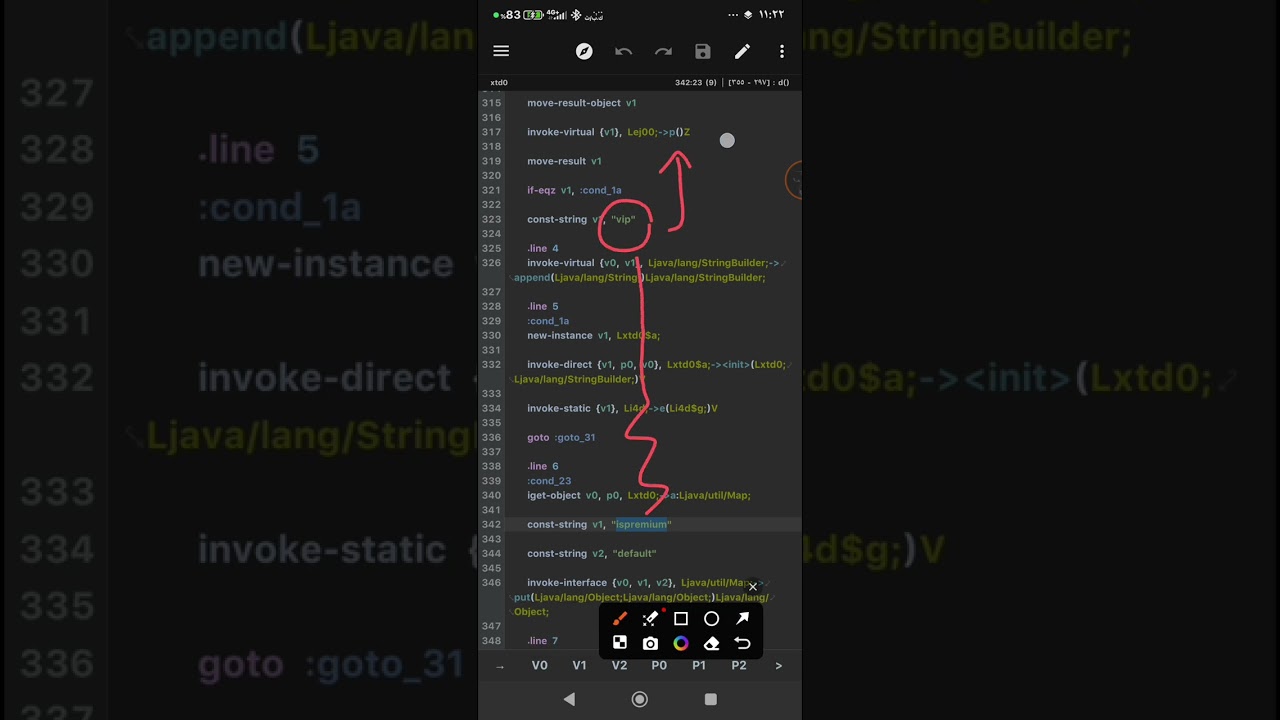Insert V1 from the shortcut bar
The height and width of the screenshot is (720, 1280).
579,665
